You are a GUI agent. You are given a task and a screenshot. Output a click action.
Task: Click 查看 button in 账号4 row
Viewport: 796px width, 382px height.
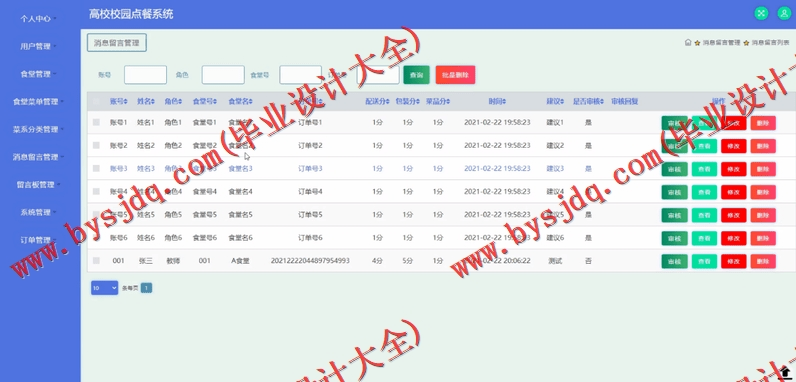pyautogui.click(x=705, y=192)
